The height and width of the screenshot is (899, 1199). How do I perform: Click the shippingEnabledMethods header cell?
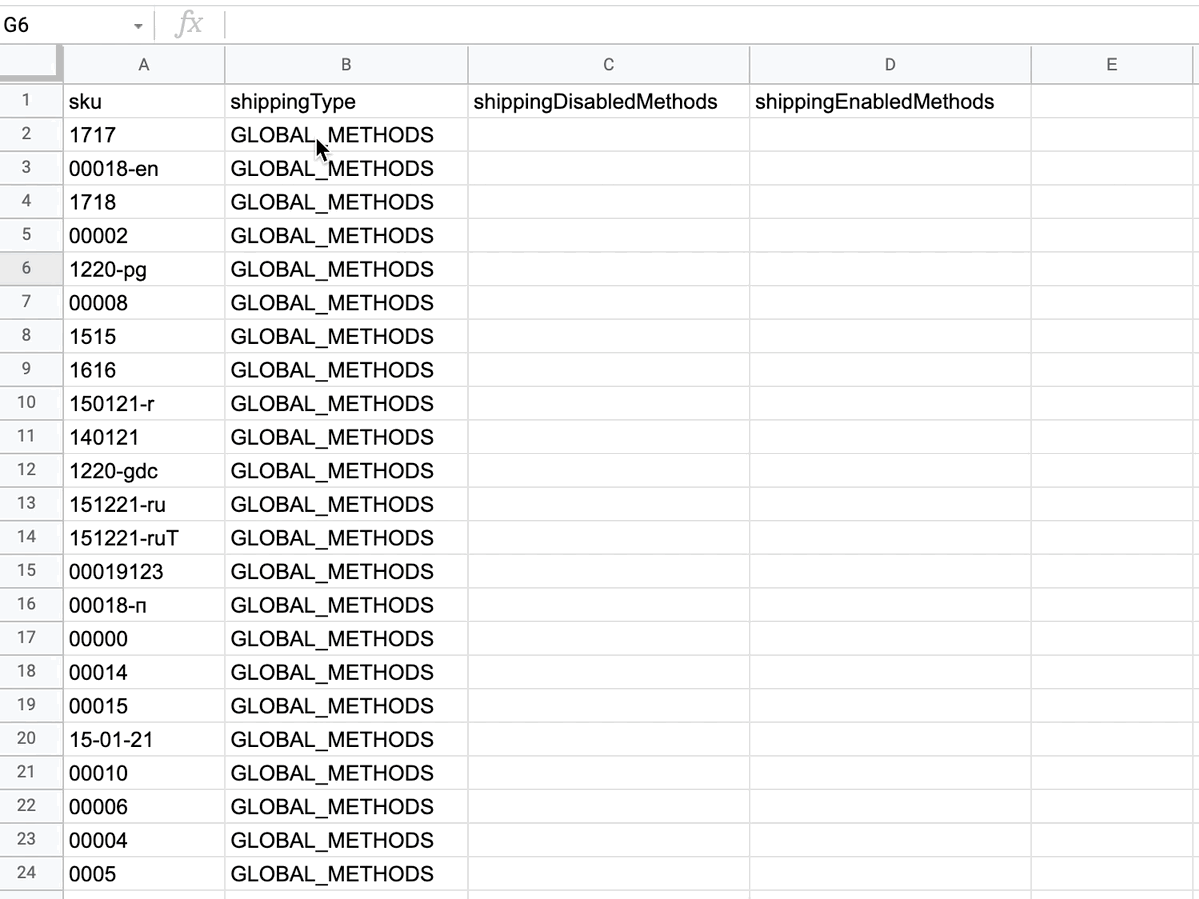click(889, 102)
